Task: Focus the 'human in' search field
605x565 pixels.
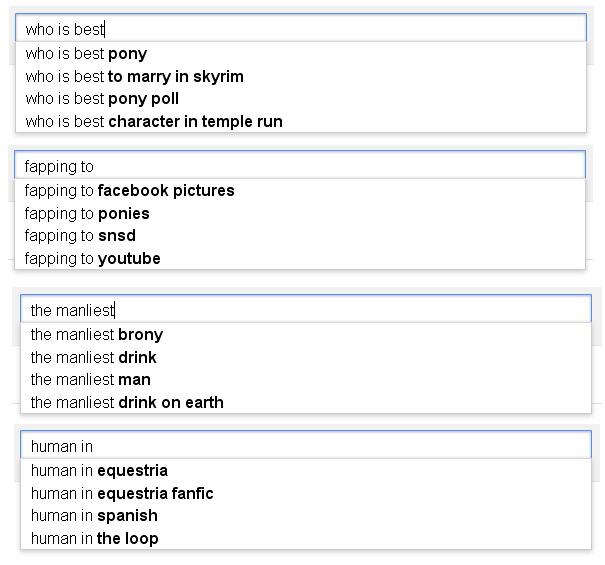Action: 305,446
